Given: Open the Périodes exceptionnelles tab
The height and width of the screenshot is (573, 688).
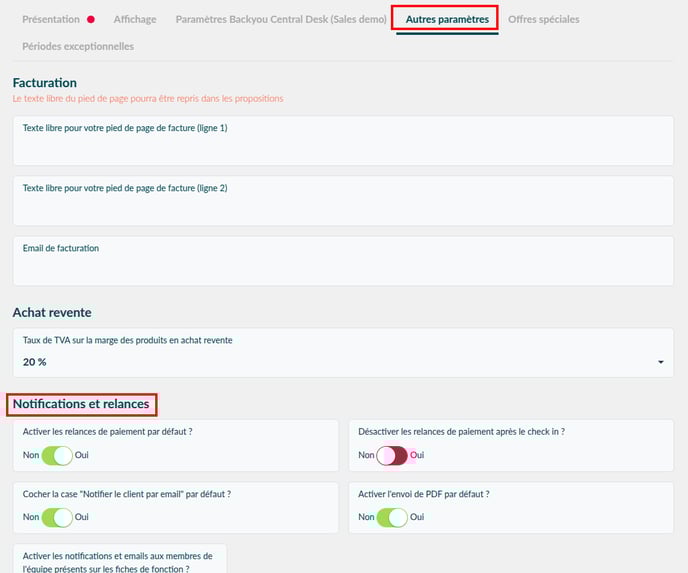Looking at the screenshot, I should 78,47.
